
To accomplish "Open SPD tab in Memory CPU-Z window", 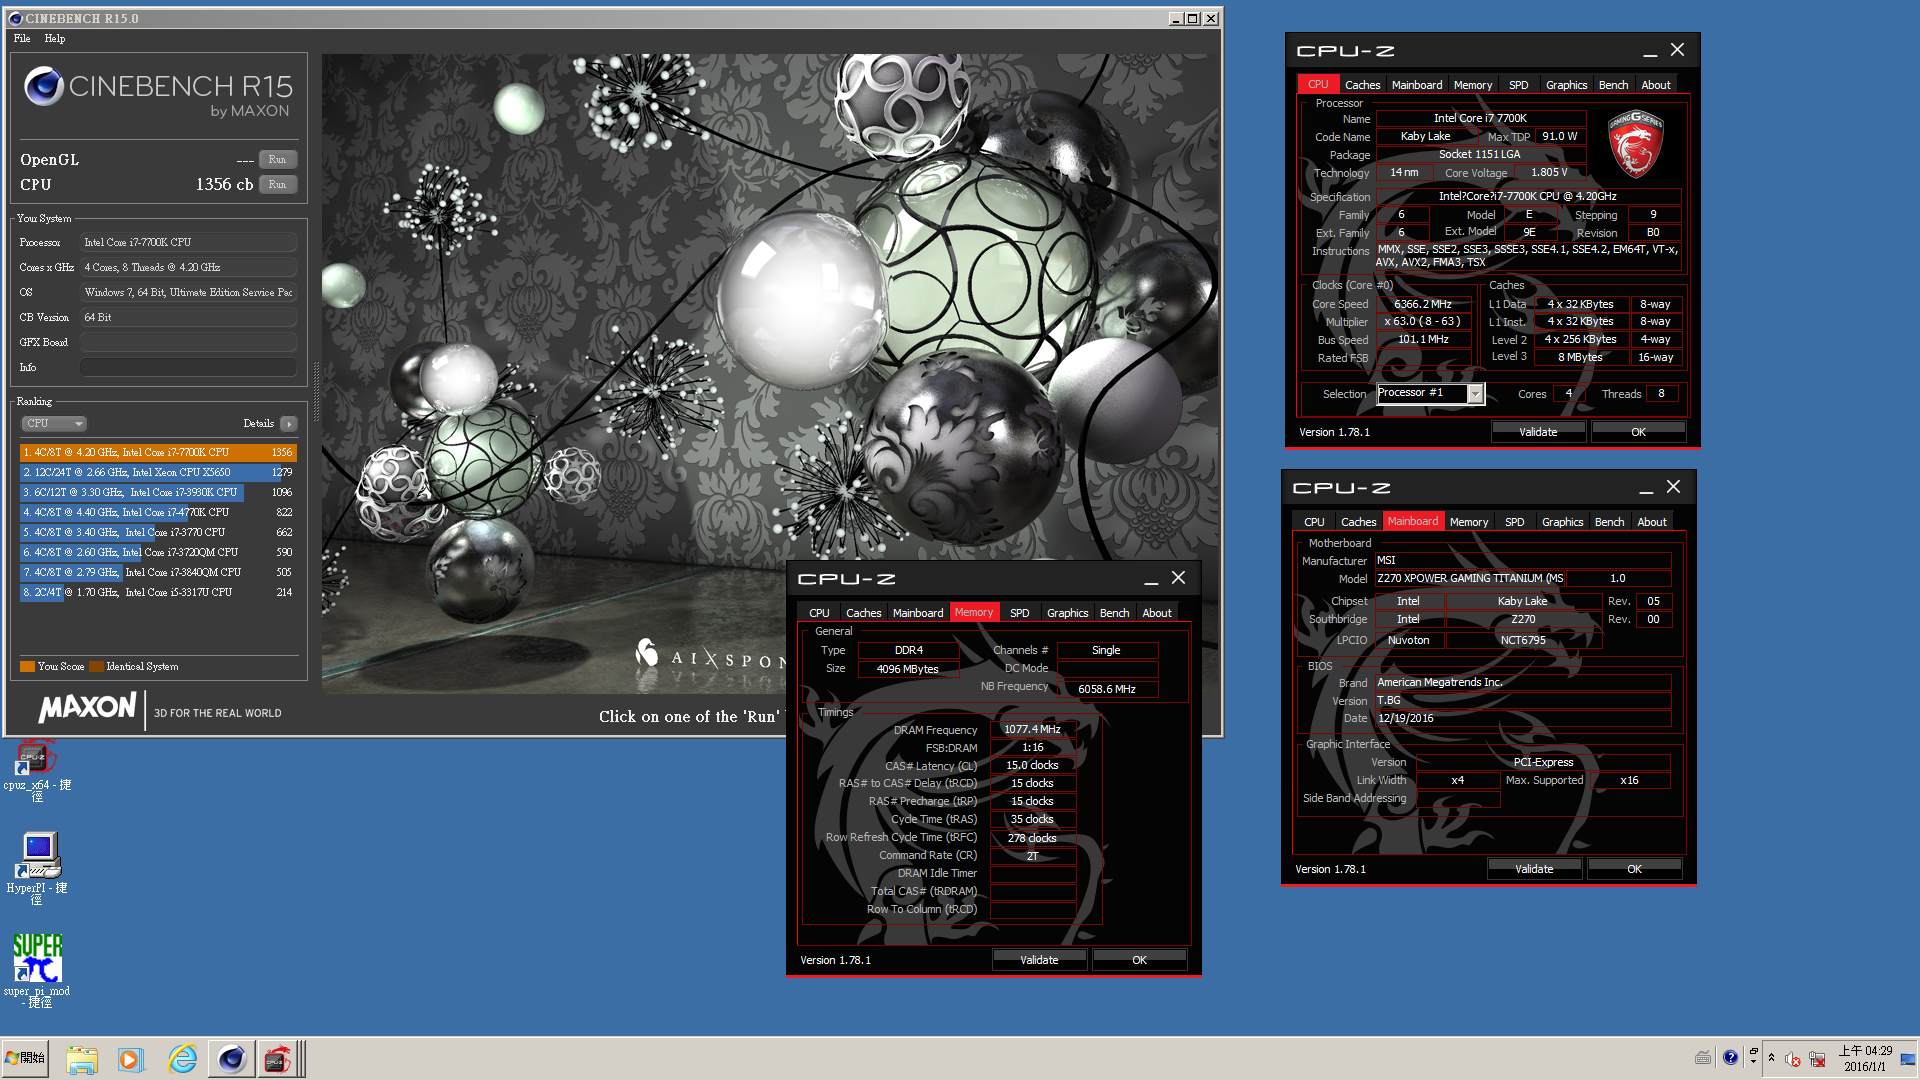I will [x=1019, y=613].
